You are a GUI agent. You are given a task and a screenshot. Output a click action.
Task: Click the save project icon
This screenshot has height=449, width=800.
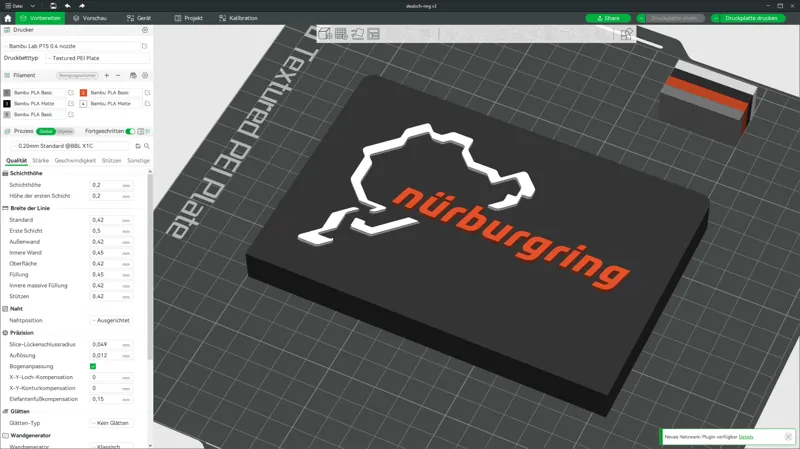pyautogui.click(x=53, y=6)
